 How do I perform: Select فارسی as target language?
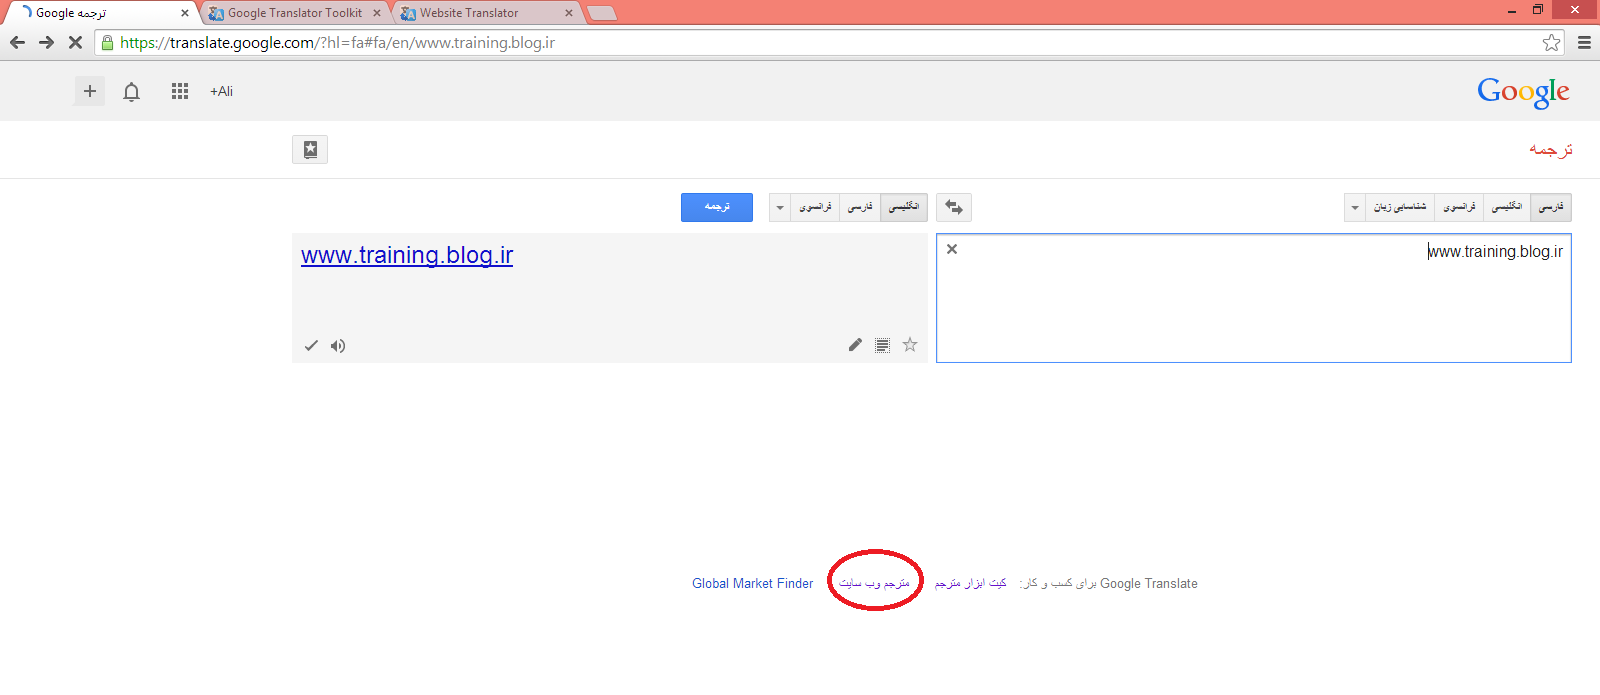tap(860, 207)
